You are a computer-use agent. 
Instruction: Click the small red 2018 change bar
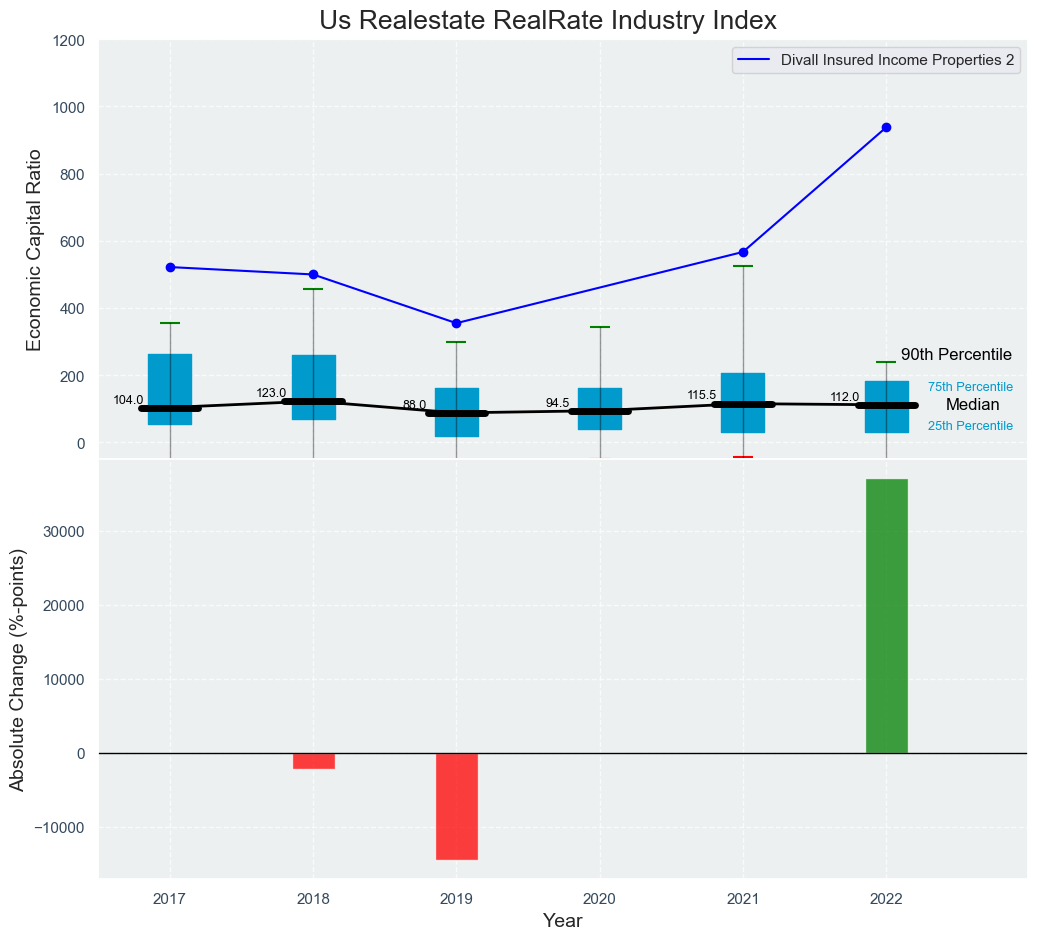point(313,761)
